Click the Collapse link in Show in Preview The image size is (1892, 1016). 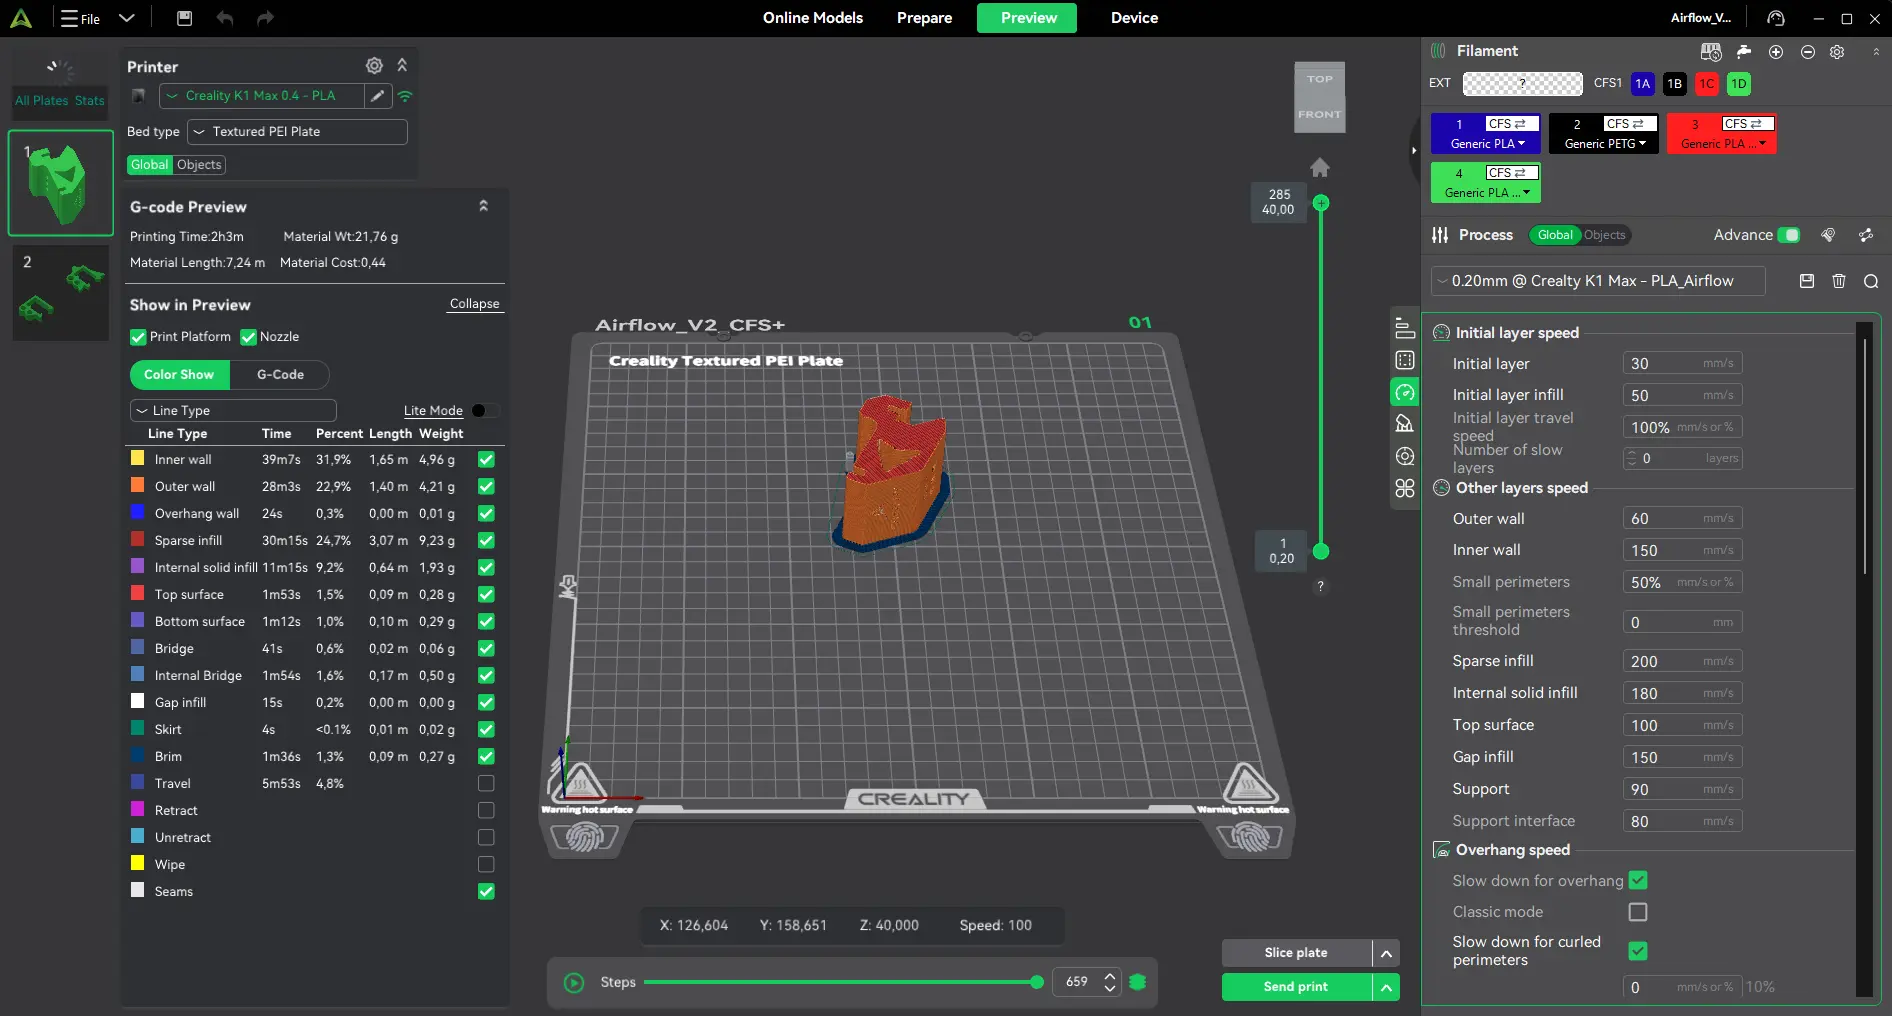click(474, 304)
